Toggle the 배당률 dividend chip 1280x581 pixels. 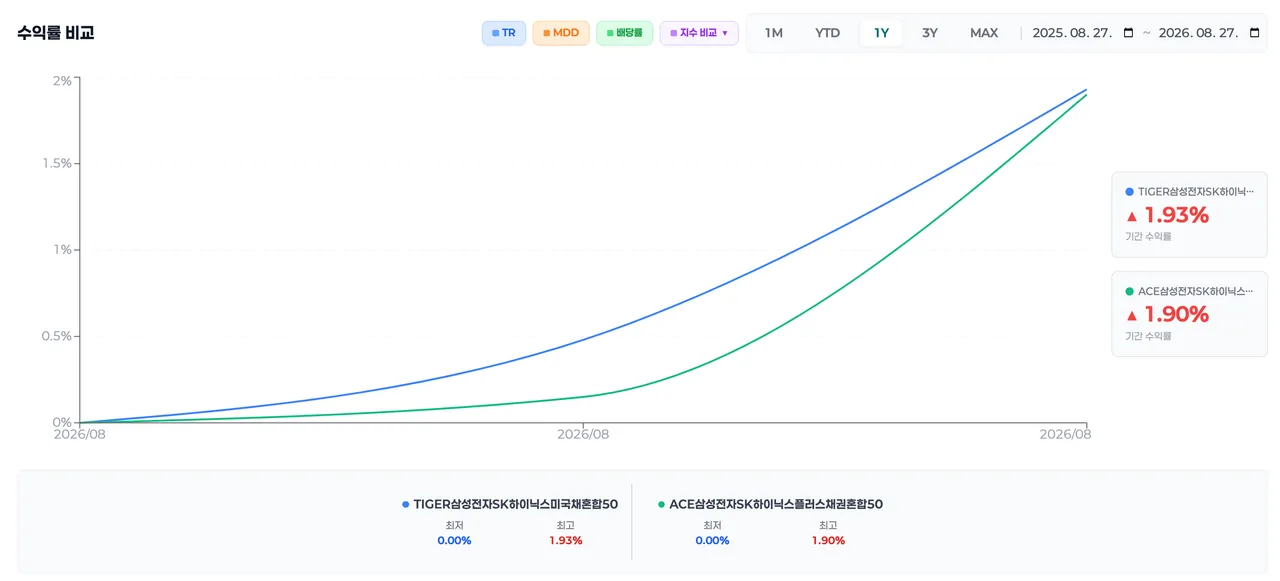pyautogui.click(x=625, y=33)
